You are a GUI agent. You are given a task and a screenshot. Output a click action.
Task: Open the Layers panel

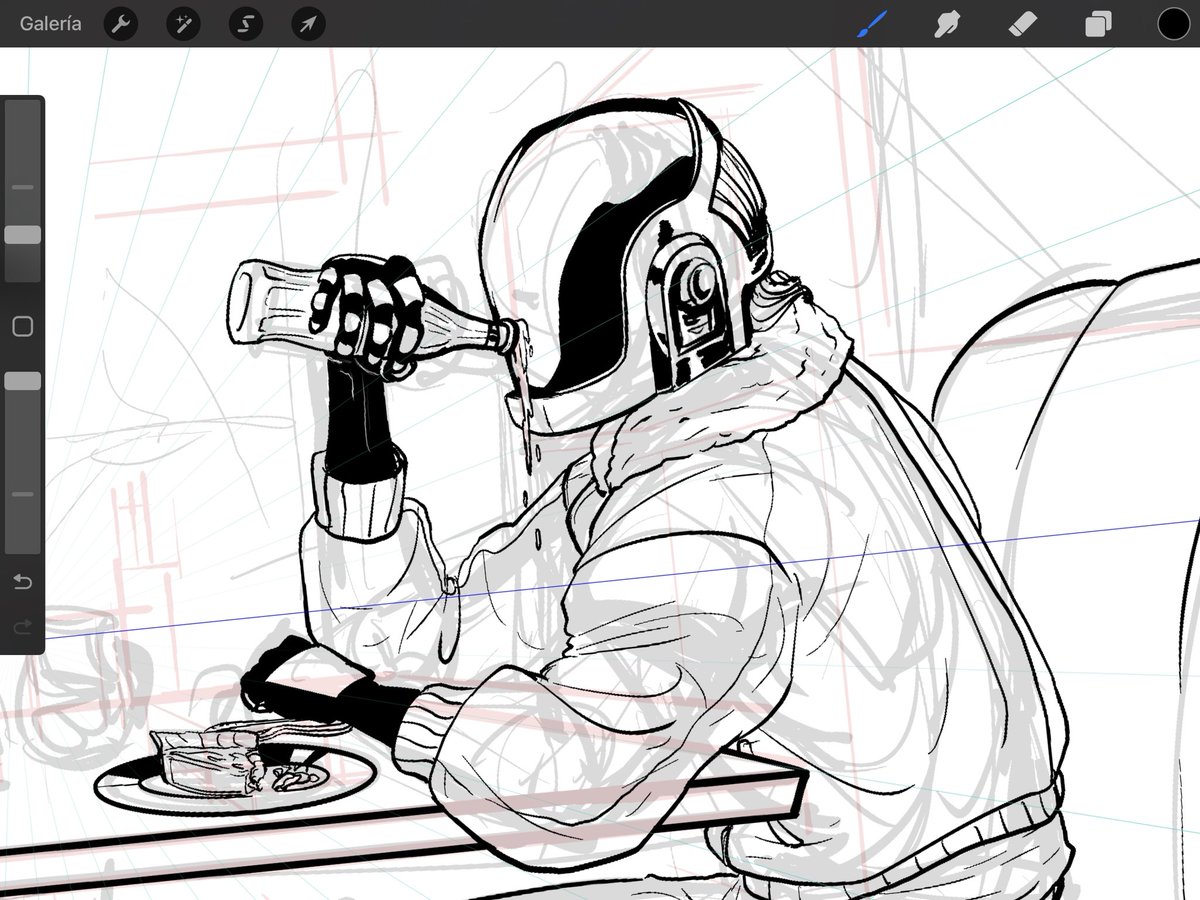[x=1098, y=23]
